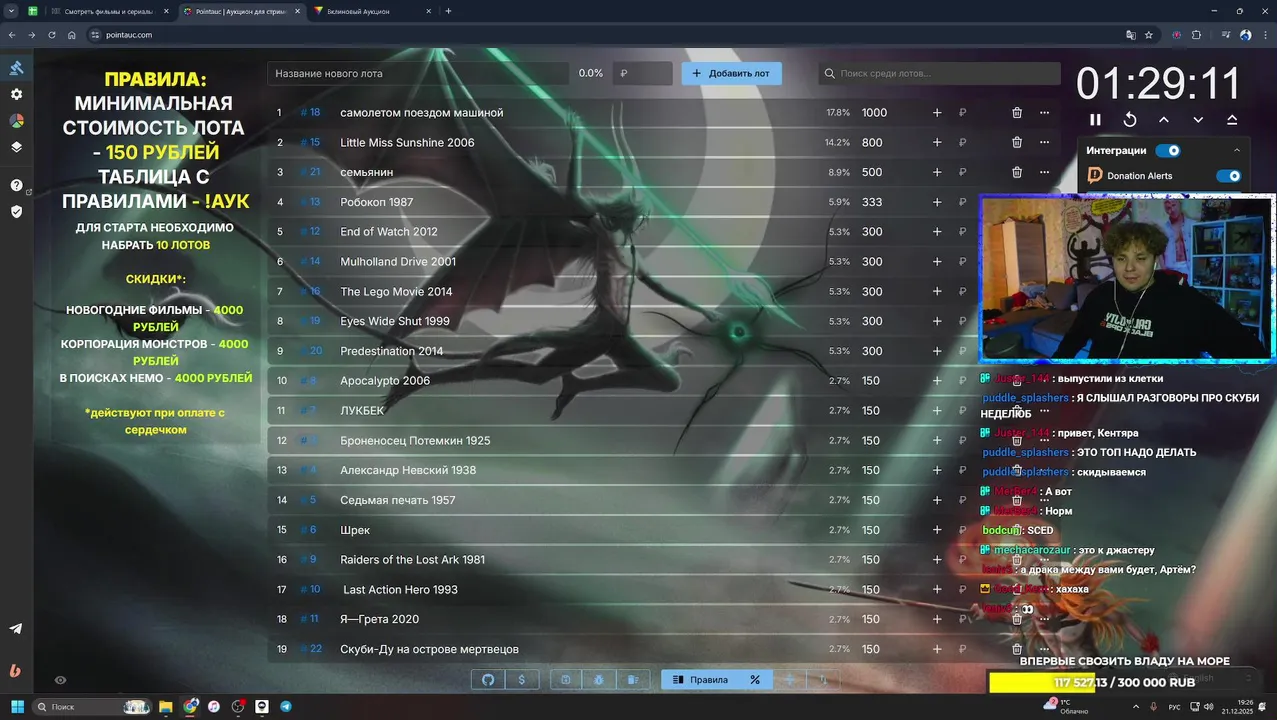1277x720 pixels.
Task: Click plus icon on Apocalypto 2006 row
Action: coord(937,381)
